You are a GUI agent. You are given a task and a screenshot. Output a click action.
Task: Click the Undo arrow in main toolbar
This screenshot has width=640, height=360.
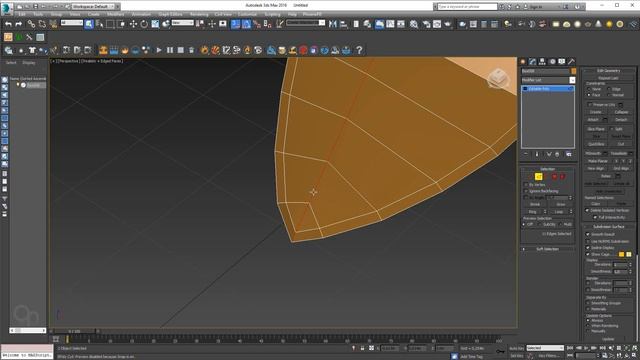pyautogui.click(x=8, y=24)
